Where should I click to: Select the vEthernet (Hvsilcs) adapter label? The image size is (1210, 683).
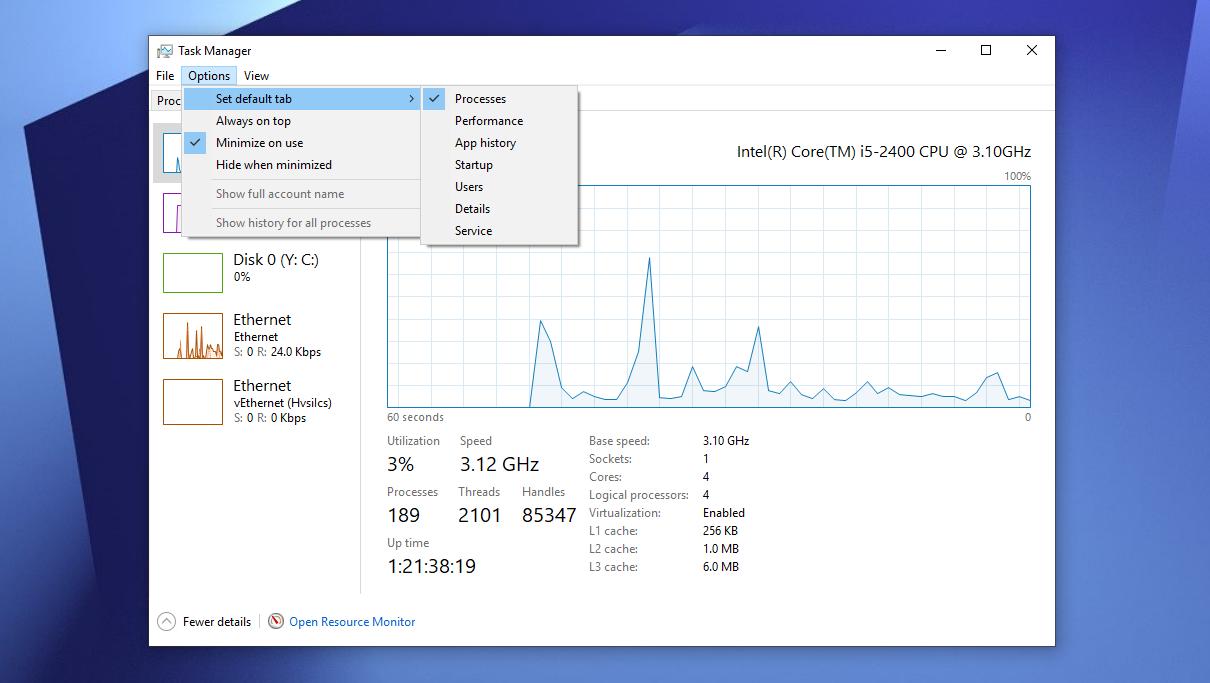(283, 403)
